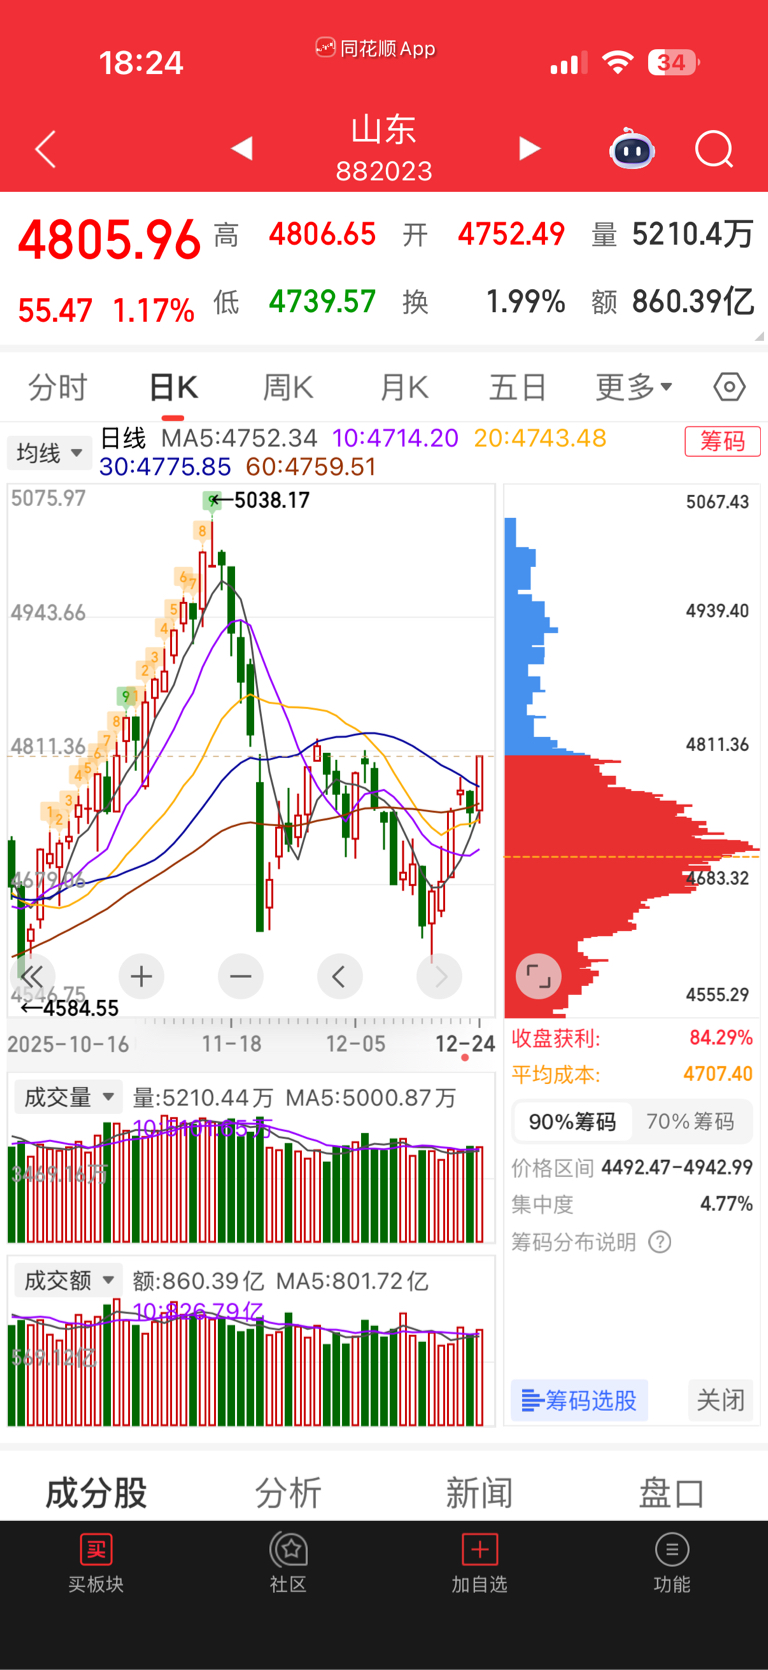Jump to earliest candles with double-left arrow
768x1670 pixels.
point(33,976)
